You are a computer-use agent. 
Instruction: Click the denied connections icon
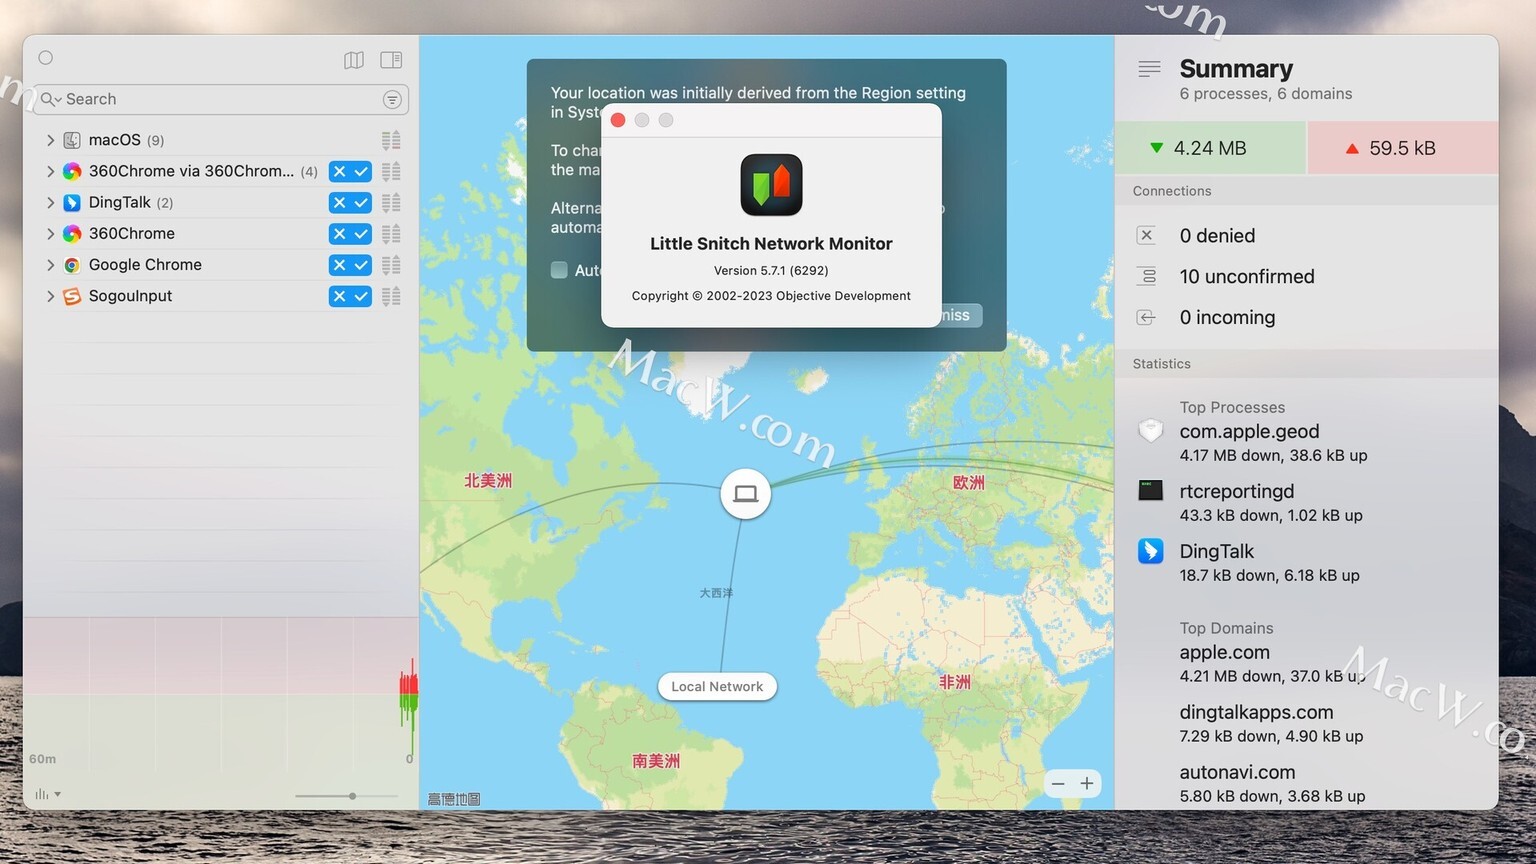[1147, 235]
